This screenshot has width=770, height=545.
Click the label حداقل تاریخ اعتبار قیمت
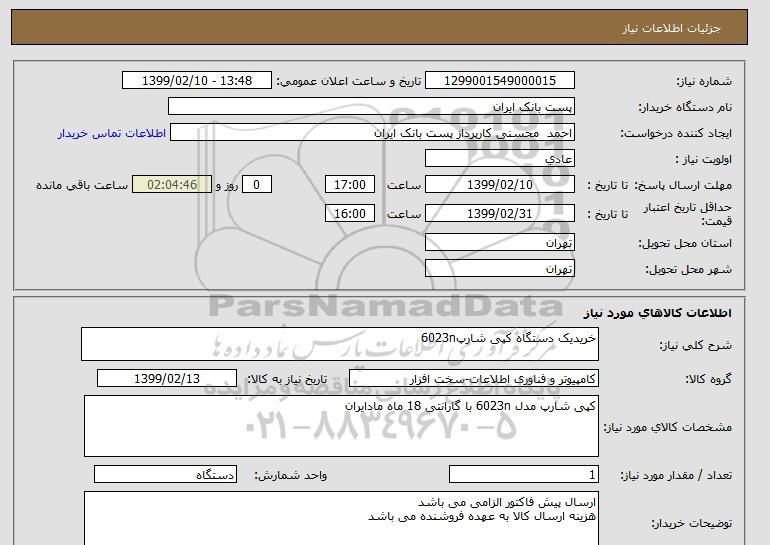(x=688, y=214)
